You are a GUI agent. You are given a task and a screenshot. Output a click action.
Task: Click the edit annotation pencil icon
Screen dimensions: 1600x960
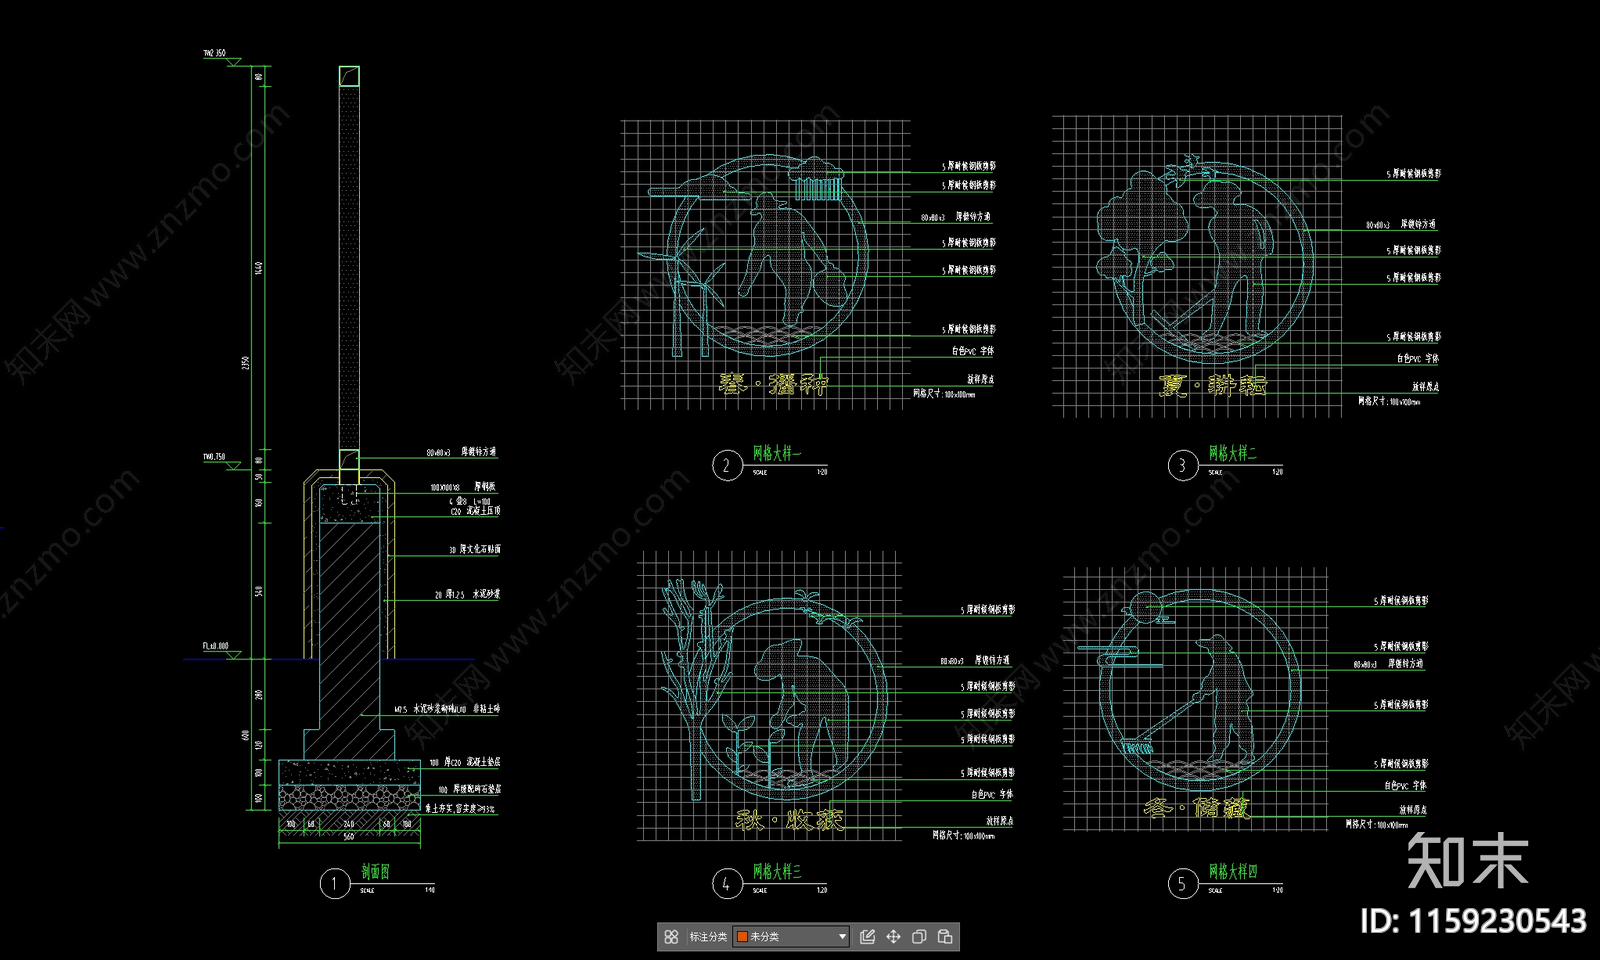coord(867,937)
